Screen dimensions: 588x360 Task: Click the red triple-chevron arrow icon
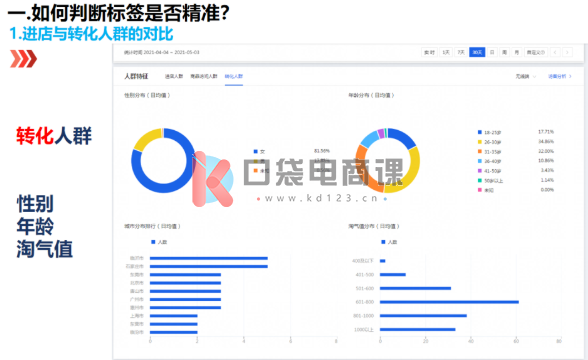point(23,59)
